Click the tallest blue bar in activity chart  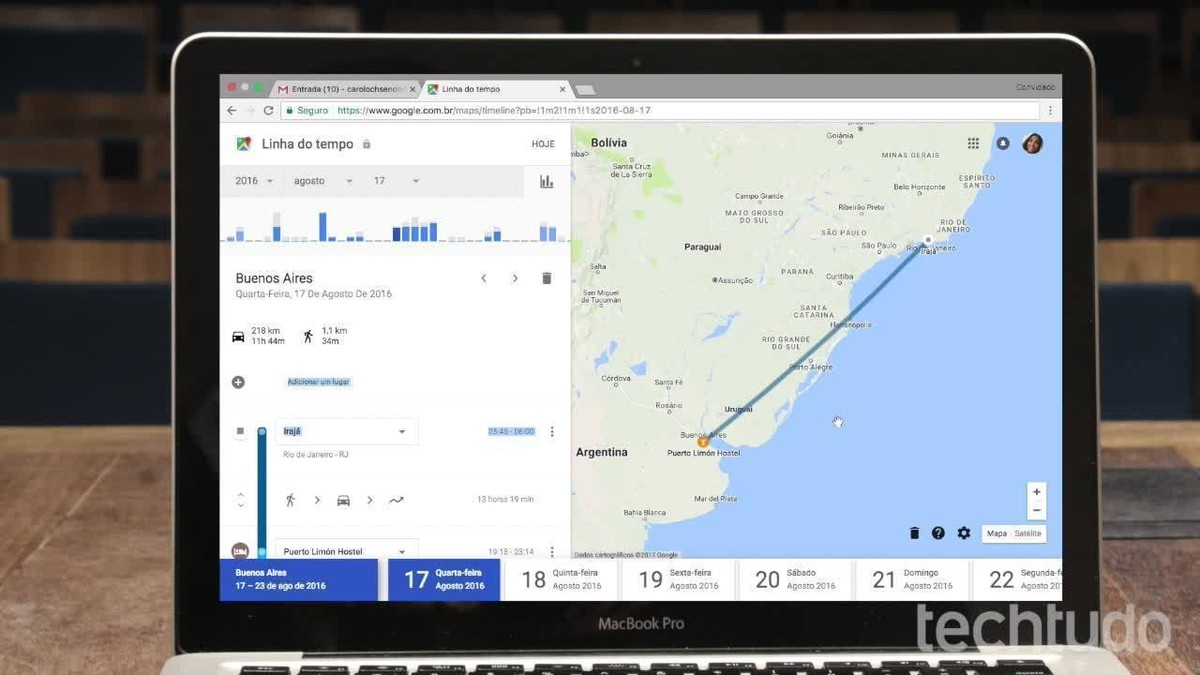point(323,226)
